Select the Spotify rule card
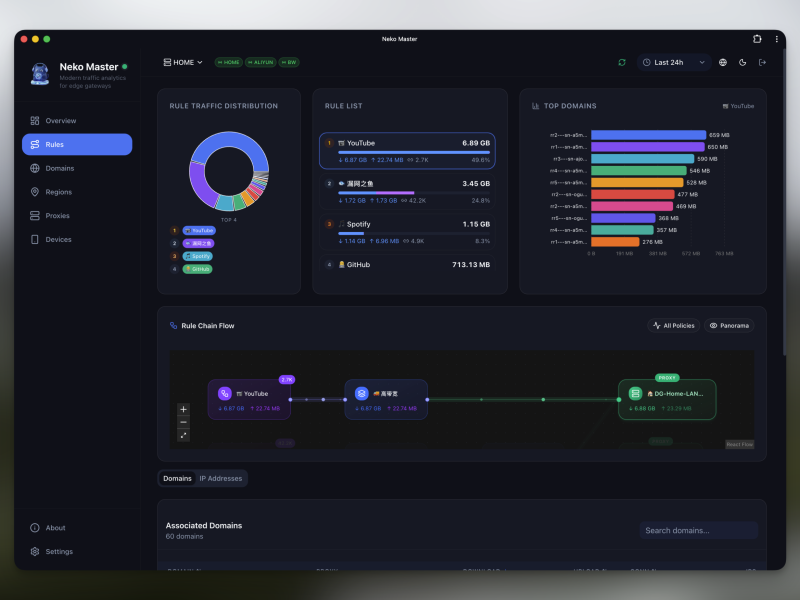 [x=407, y=232]
